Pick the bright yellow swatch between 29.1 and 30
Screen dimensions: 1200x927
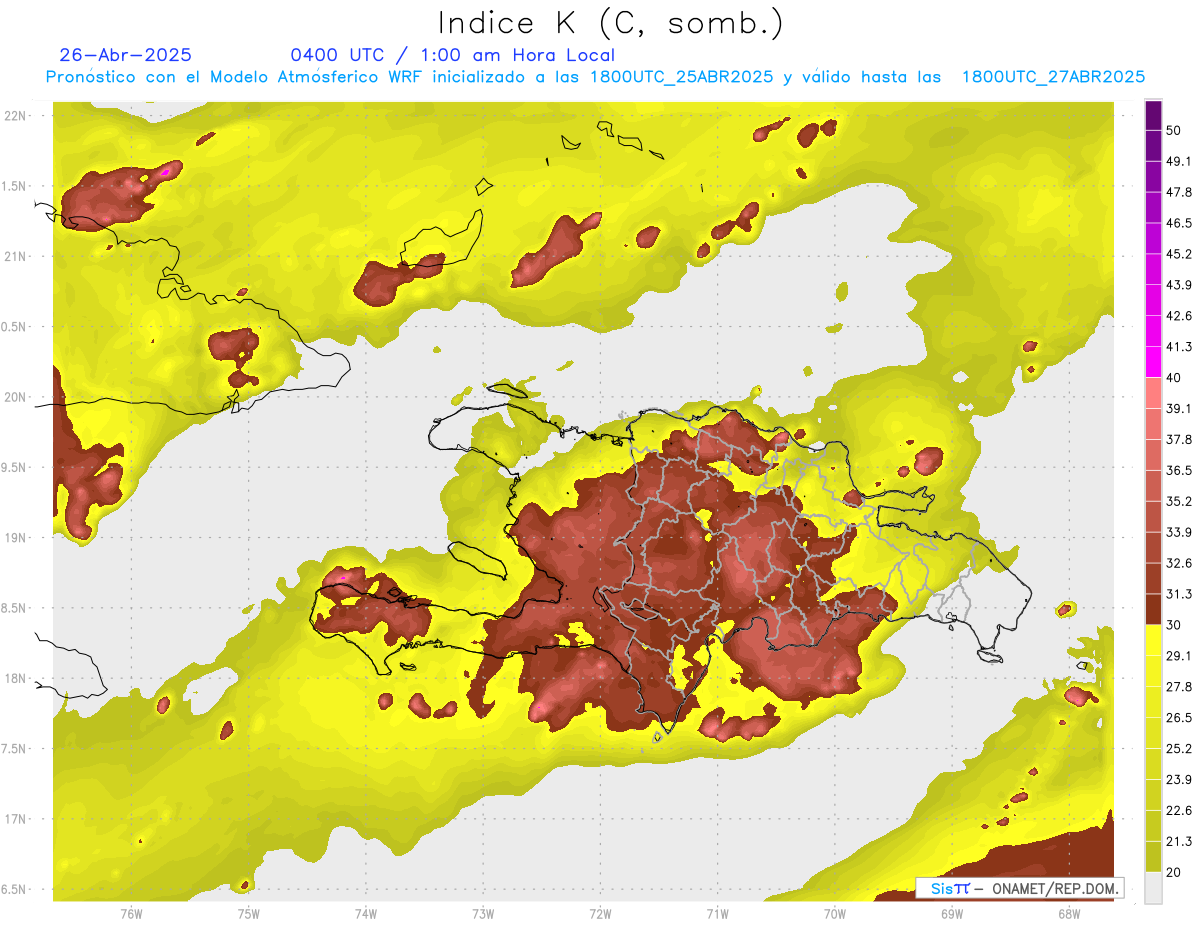(x=1153, y=641)
